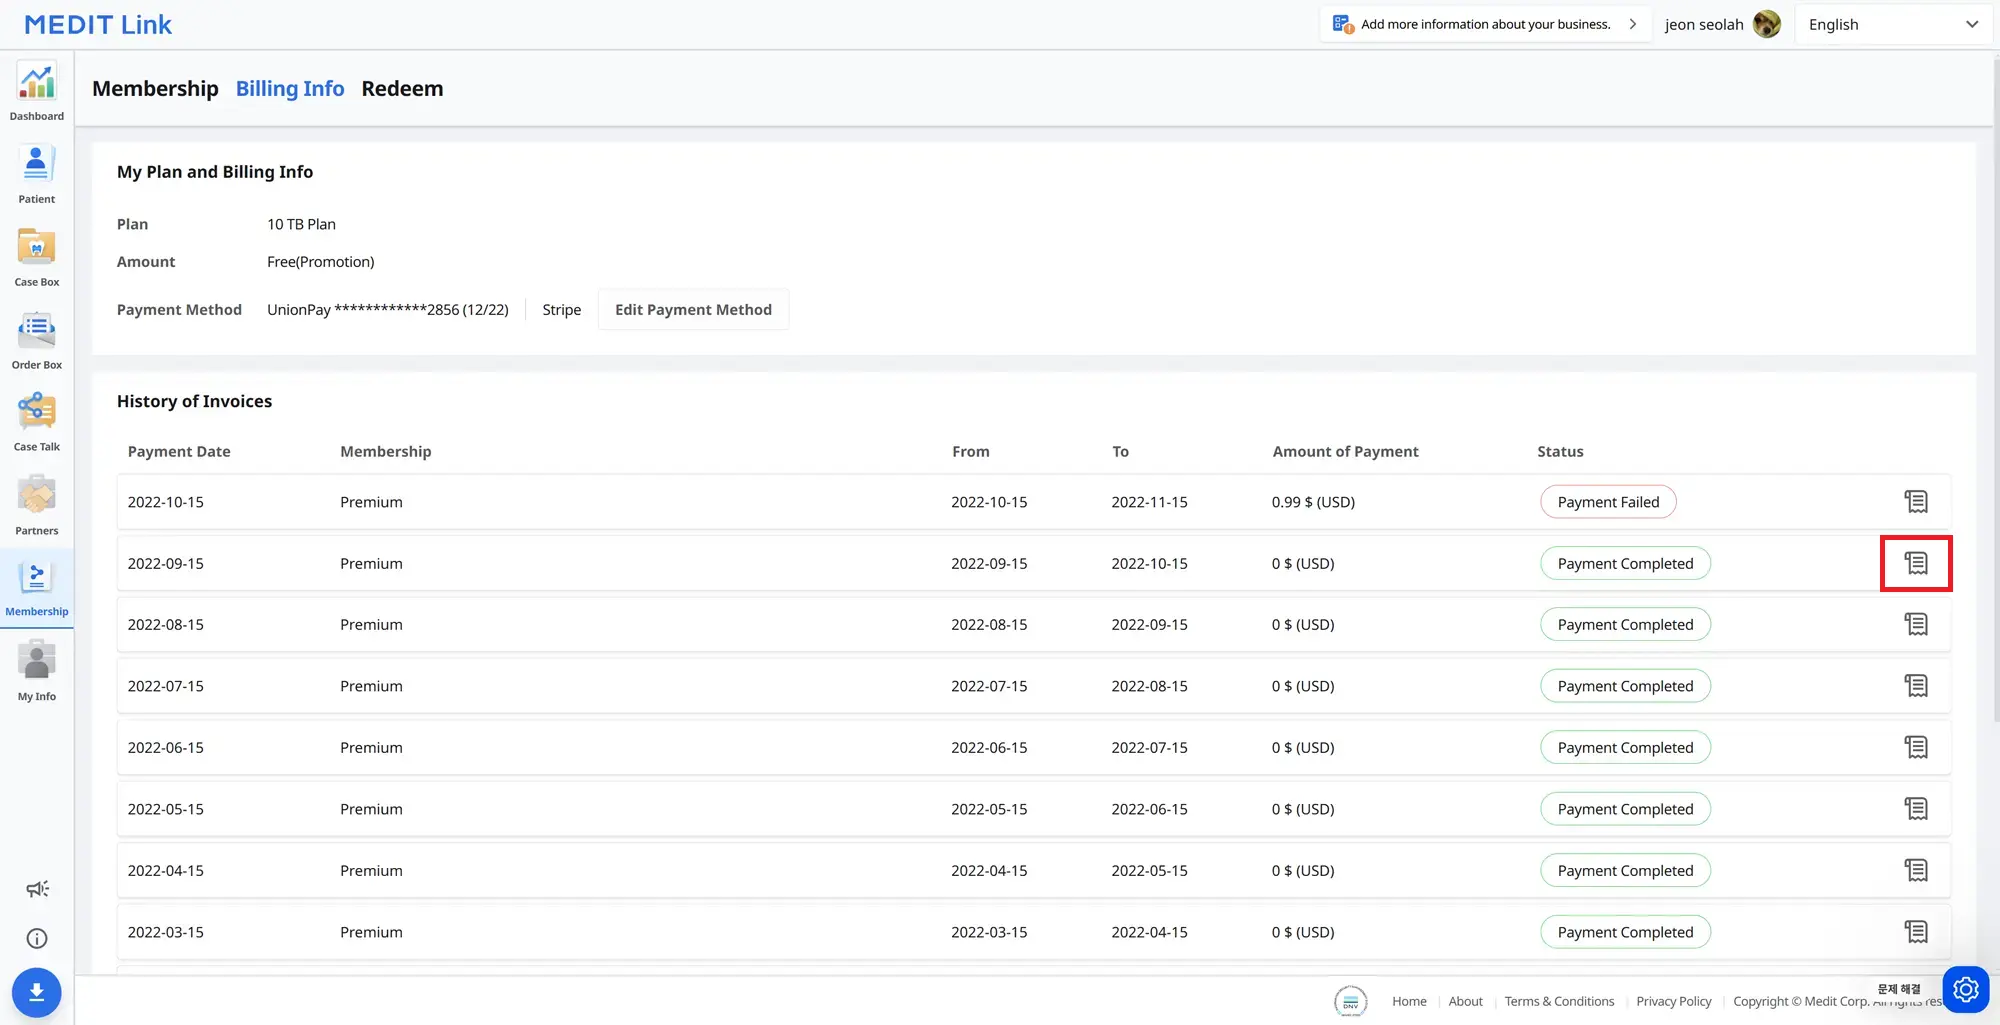Click Payment Completed badge for 2022-03-15

point(1625,932)
